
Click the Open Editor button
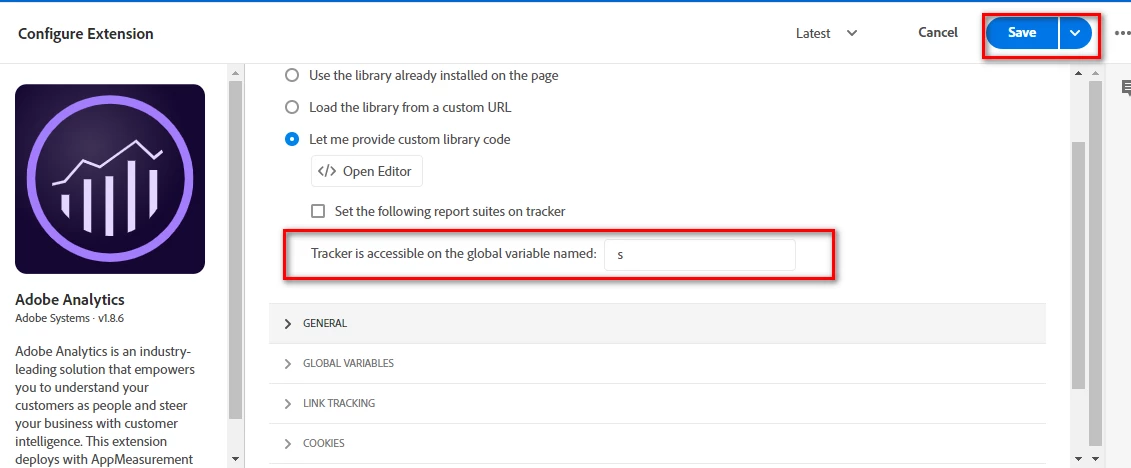[366, 171]
